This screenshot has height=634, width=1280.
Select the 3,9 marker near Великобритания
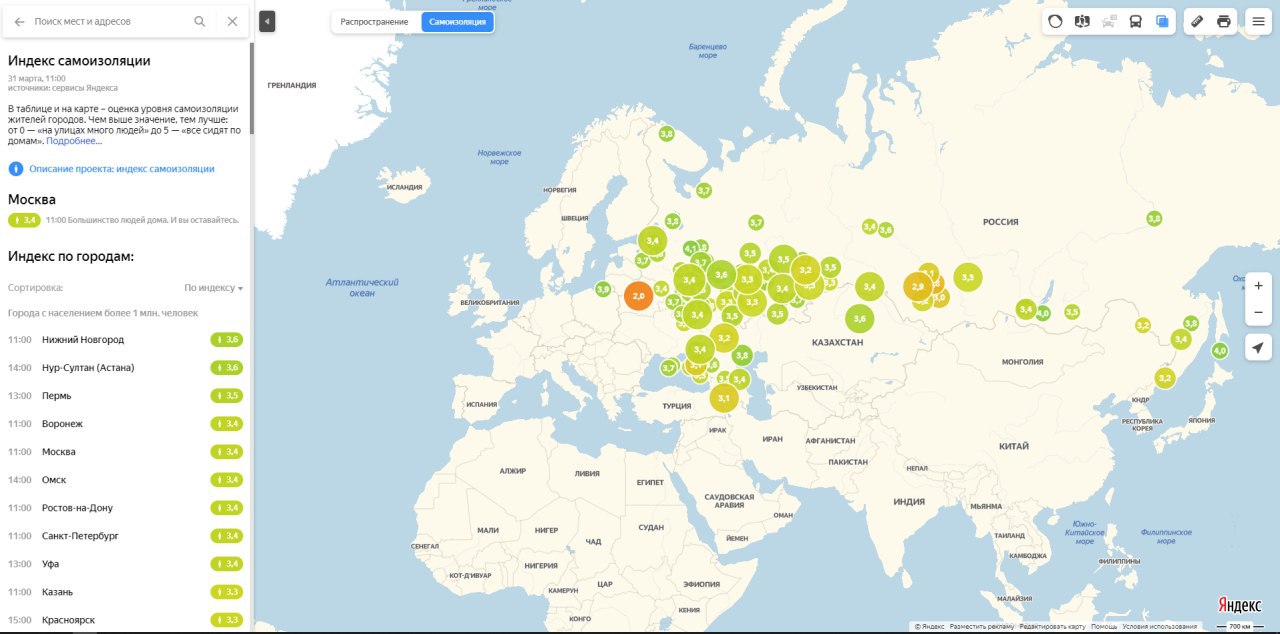[x=603, y=289]
